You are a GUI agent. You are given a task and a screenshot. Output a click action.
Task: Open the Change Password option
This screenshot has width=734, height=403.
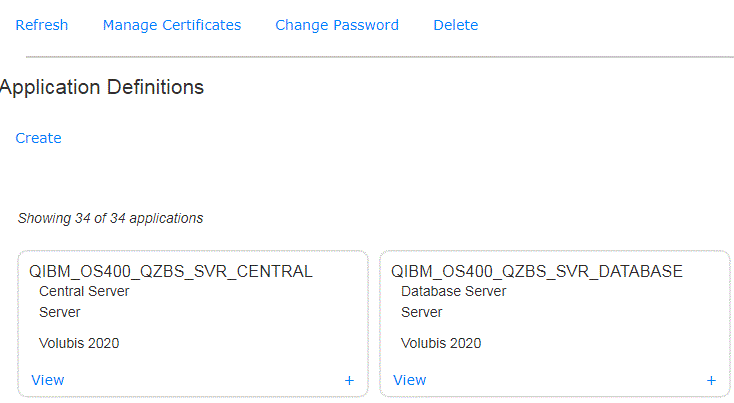click(x=337, y=25)
